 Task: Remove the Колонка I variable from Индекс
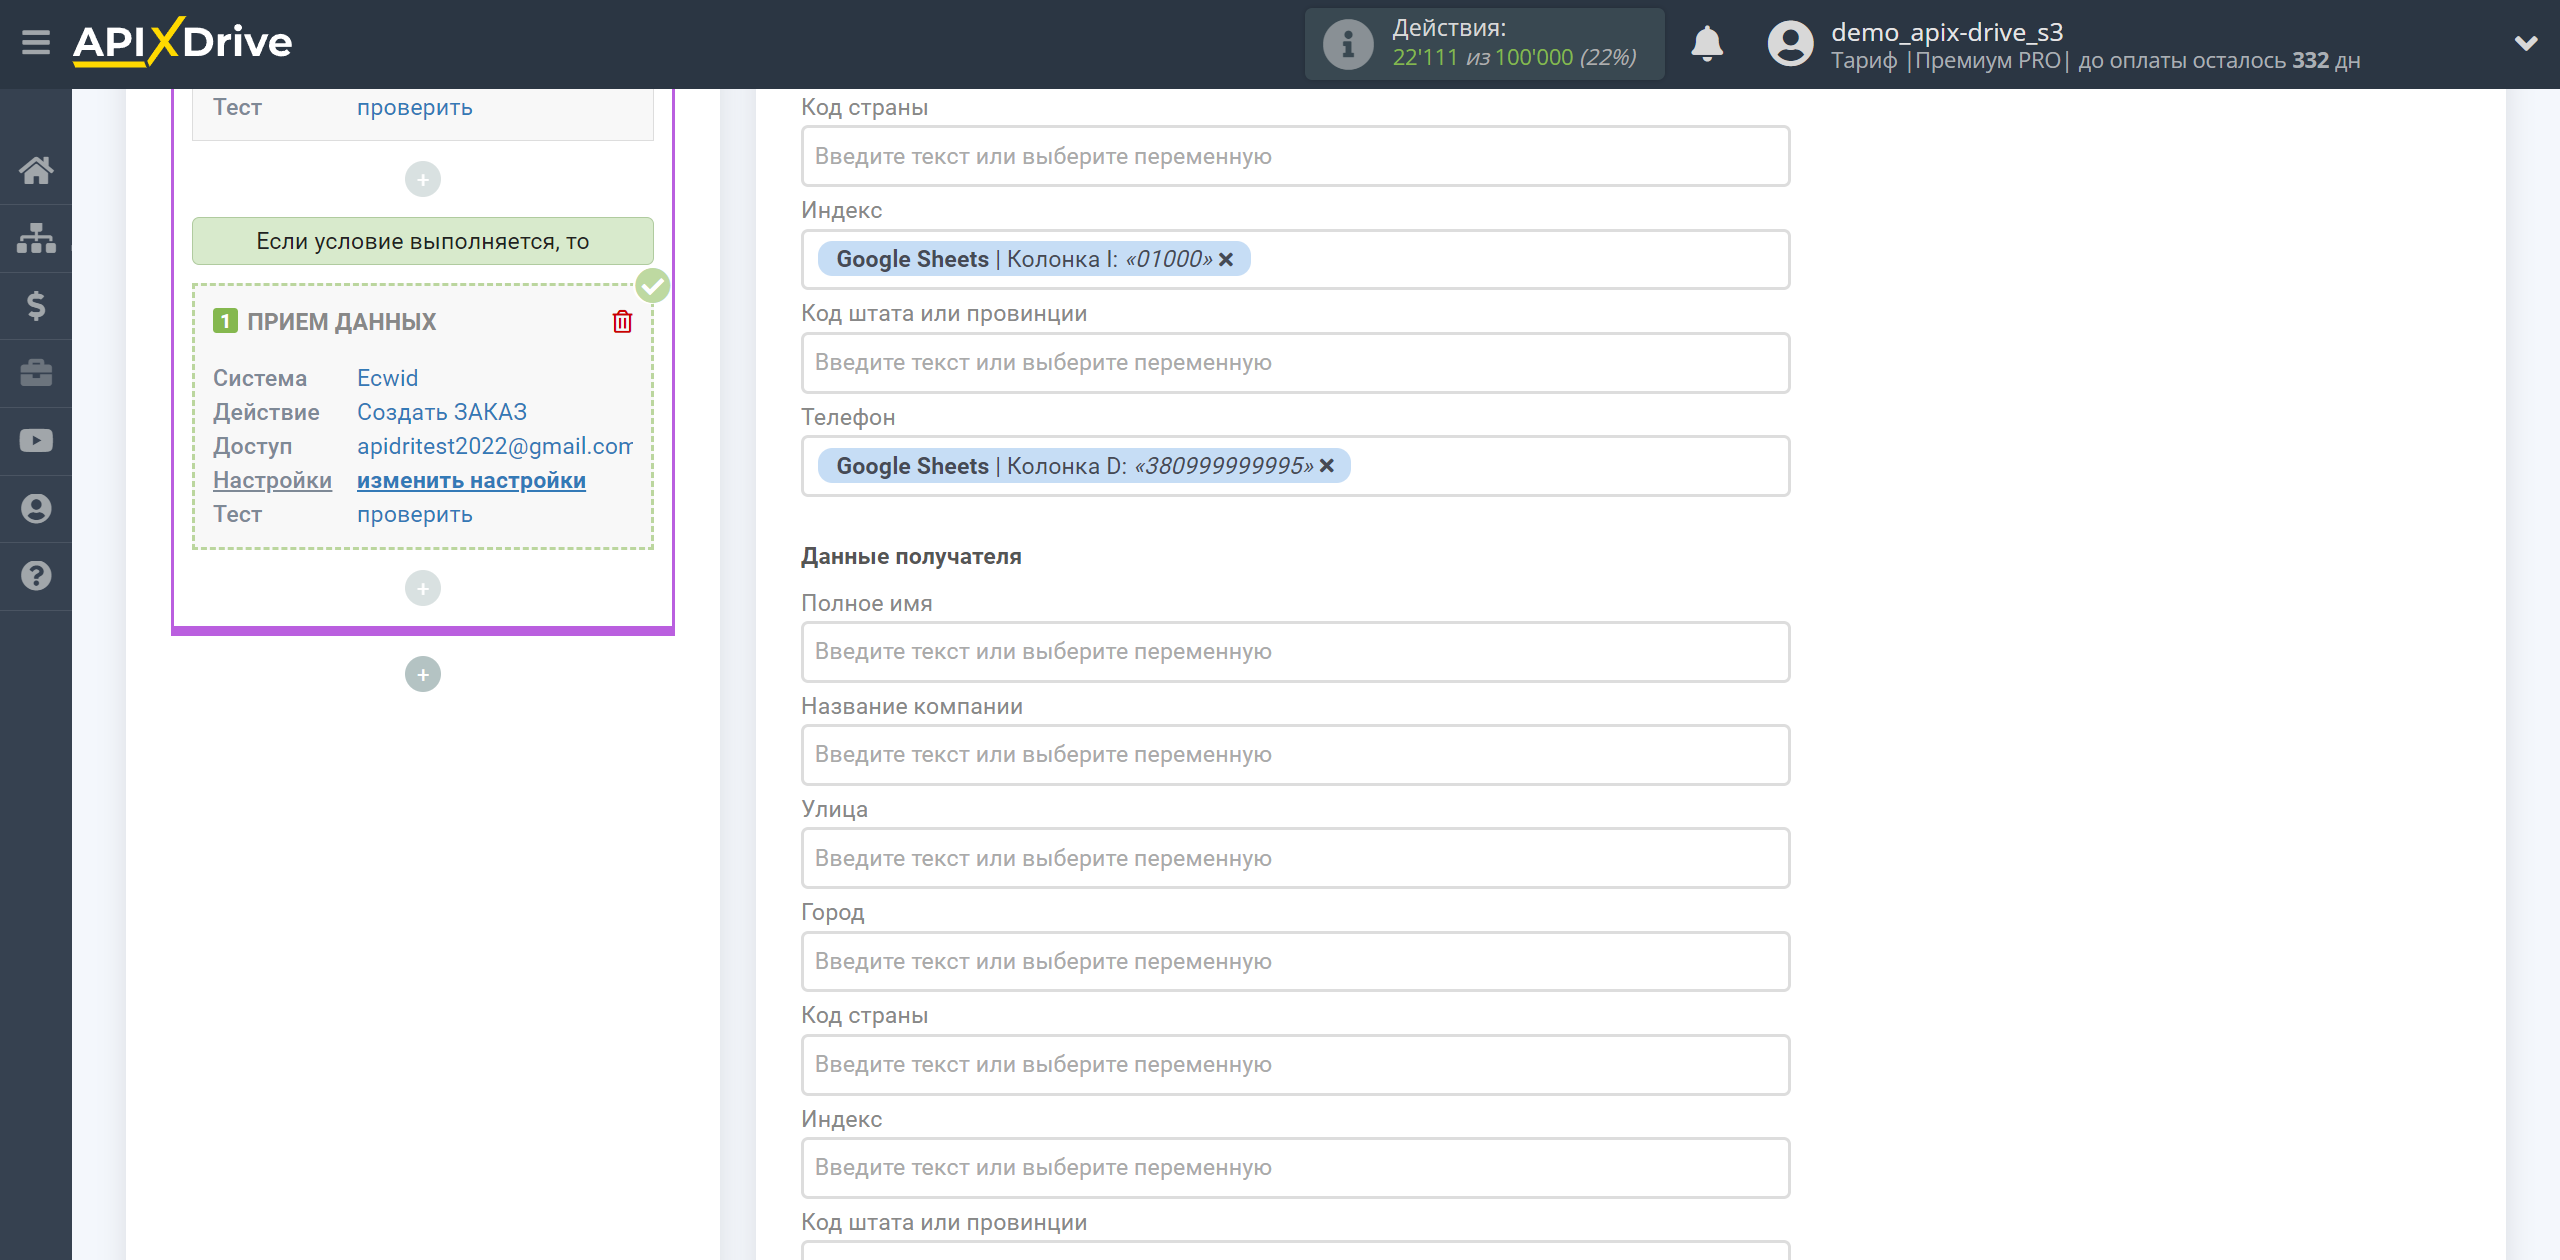(x=1226, y=259)
